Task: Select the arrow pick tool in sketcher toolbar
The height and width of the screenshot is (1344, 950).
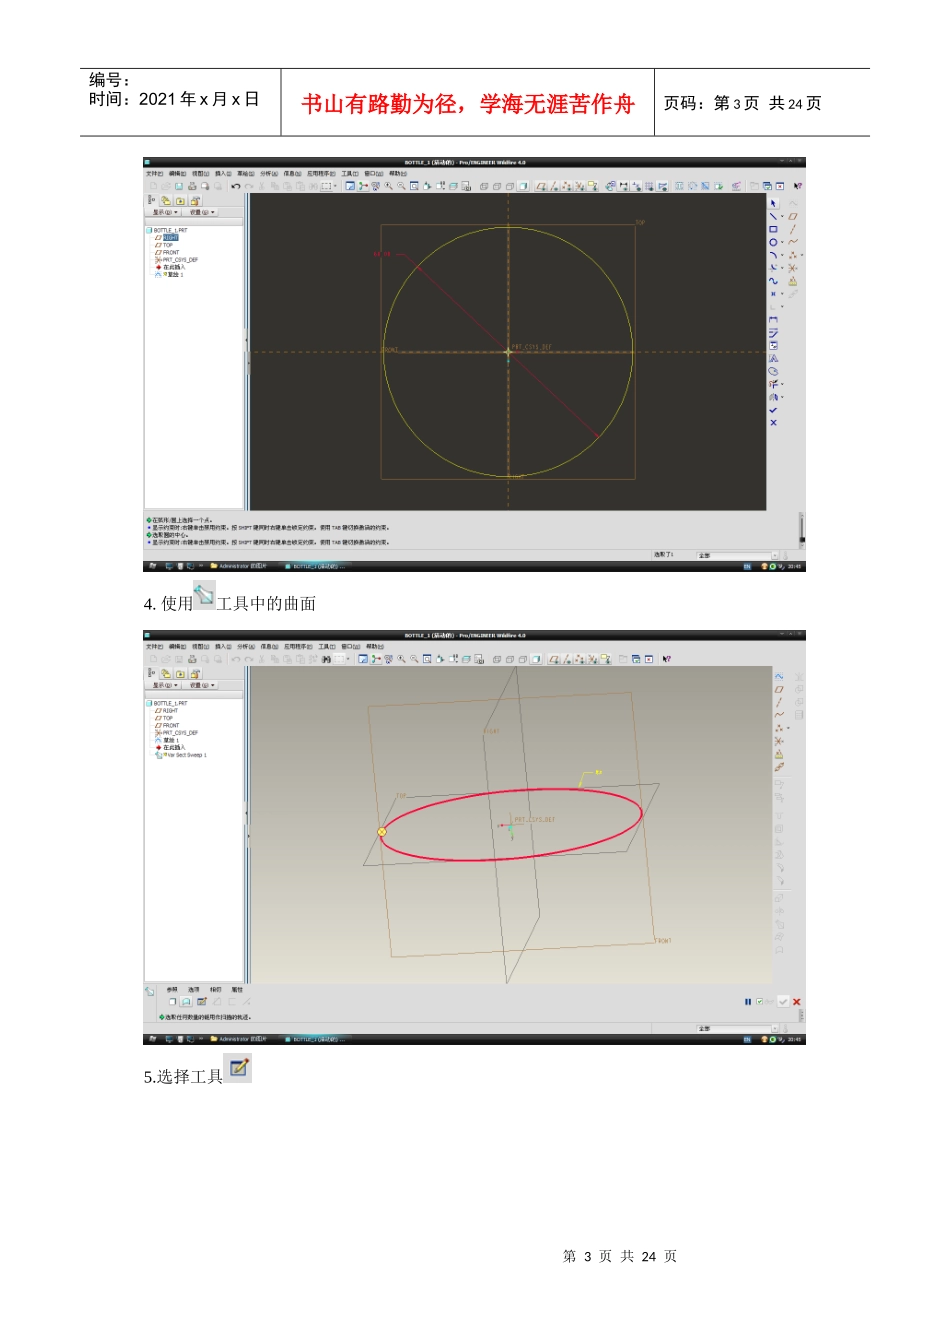Action: coord(773,203)
